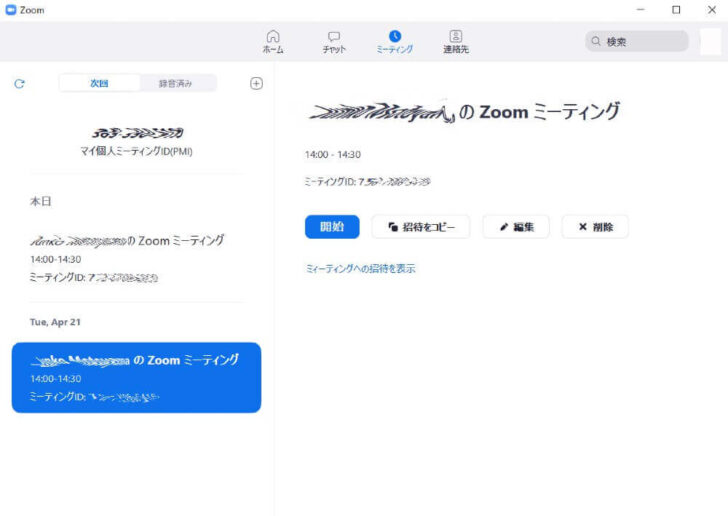Refresh the meeting list with the reload icon
728x516 pixels.
pos(19,84)
